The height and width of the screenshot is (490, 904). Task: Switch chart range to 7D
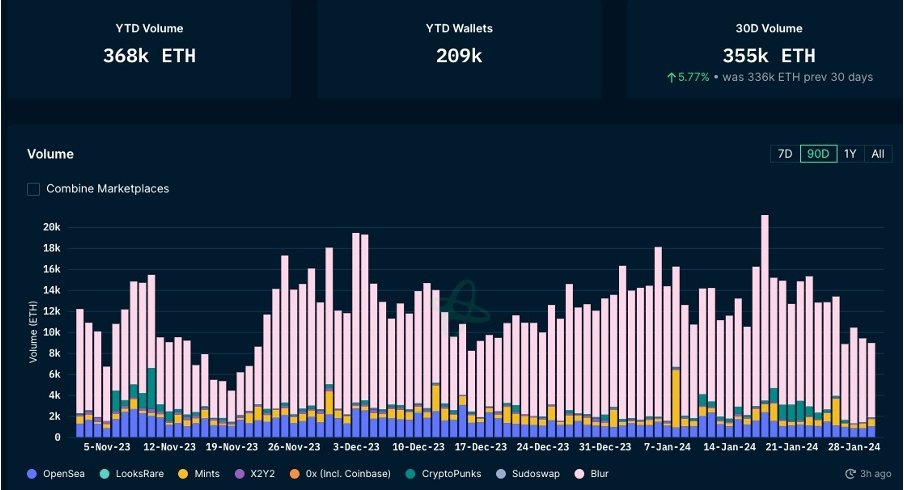point(785,154)
